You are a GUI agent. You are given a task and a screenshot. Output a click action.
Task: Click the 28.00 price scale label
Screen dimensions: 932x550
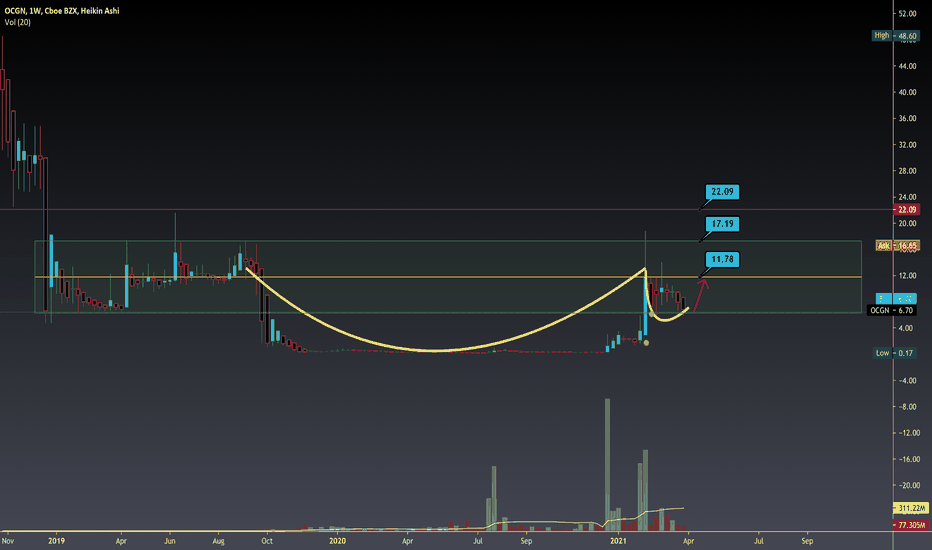tap(908, 171)
